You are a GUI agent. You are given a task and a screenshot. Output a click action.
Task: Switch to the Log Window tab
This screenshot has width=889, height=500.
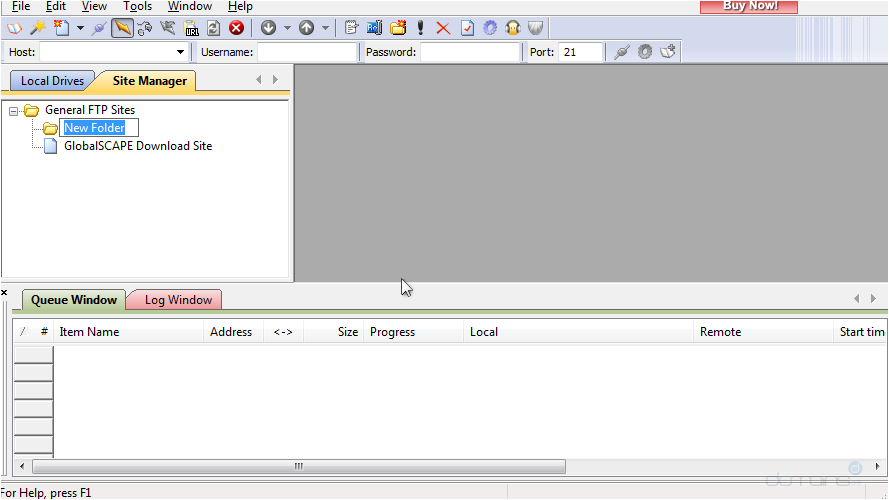click(x=178, y=300)
